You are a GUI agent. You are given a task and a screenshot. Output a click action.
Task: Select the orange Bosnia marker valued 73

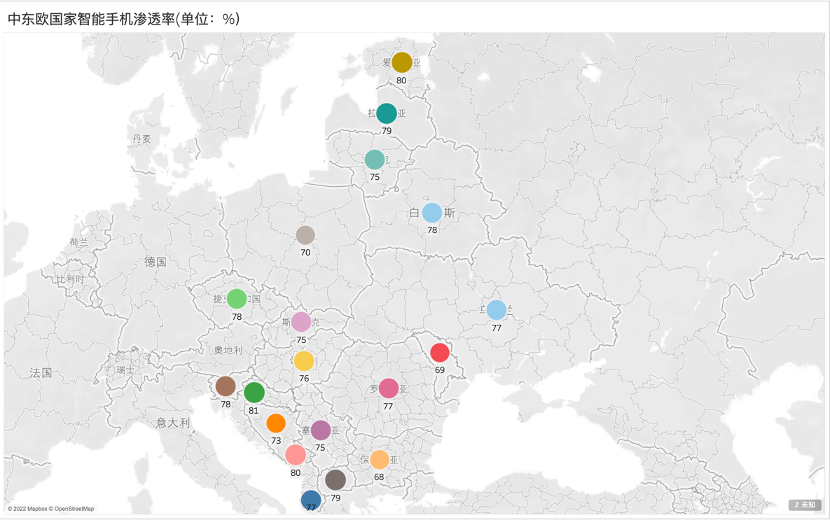point(276,423)
